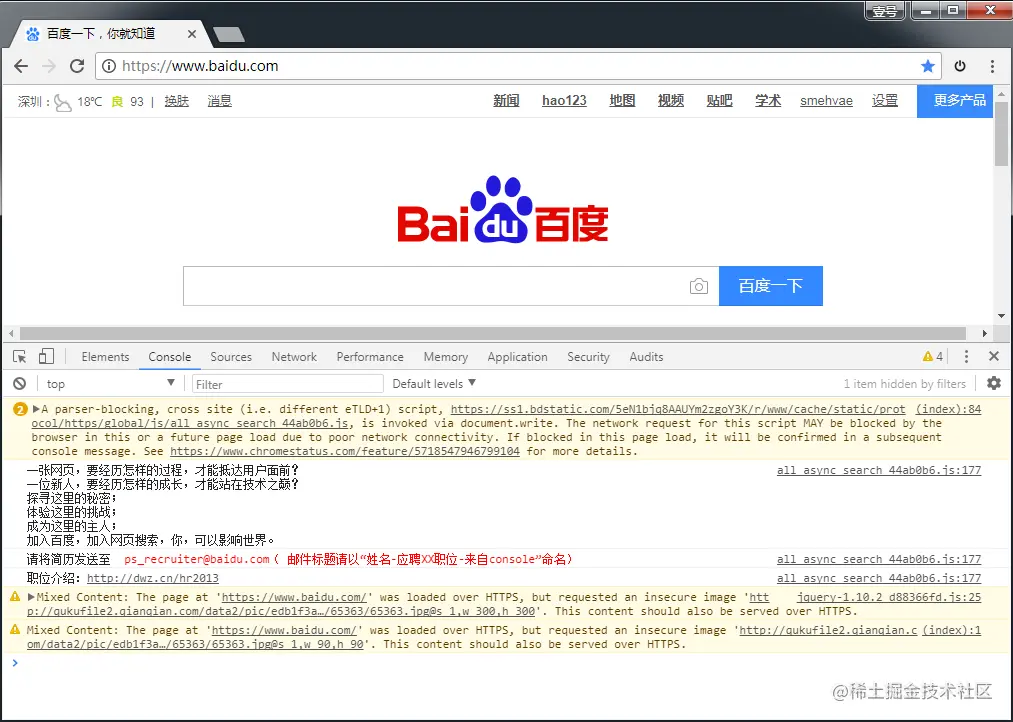Close the Baidu browser tab

coord(192,34)
